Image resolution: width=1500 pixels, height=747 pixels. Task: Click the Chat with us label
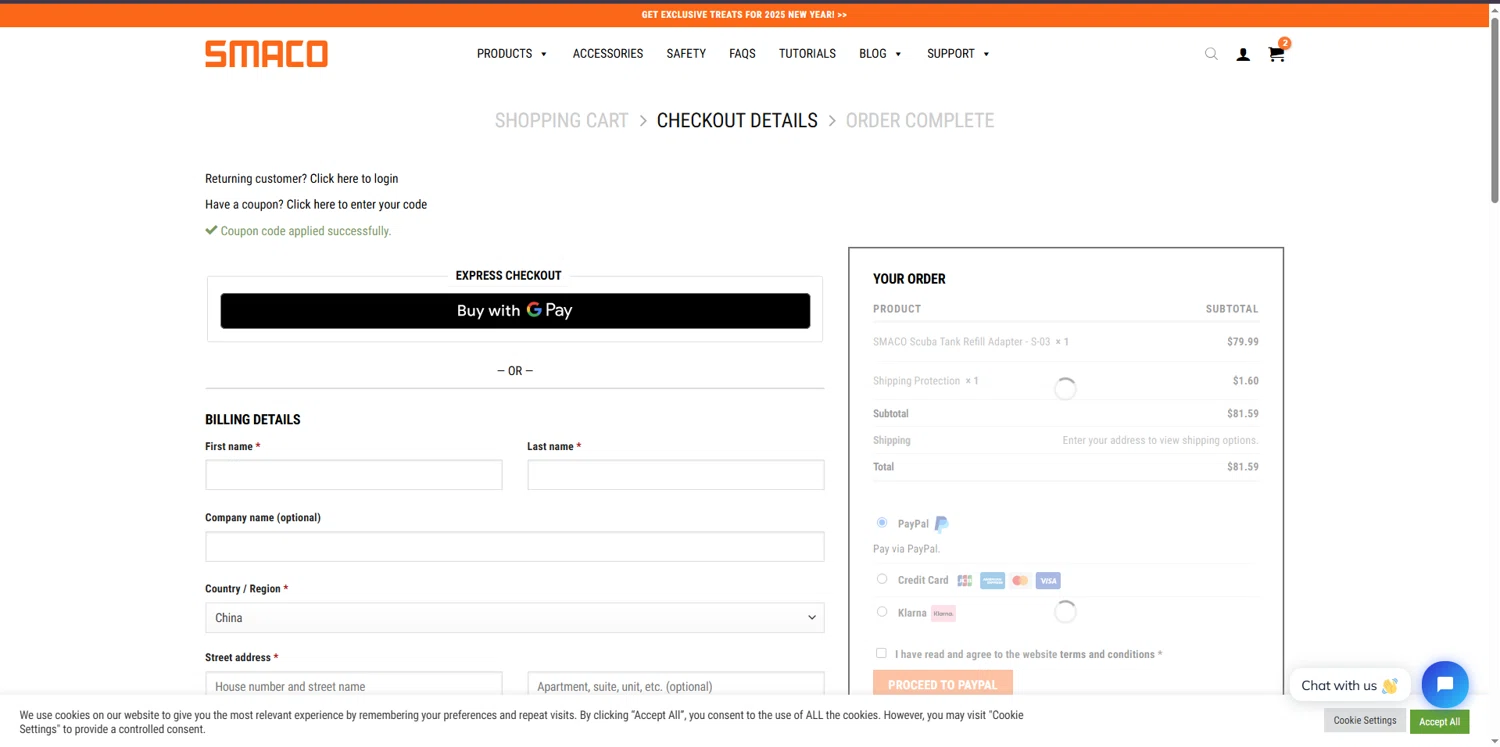coord(1350,685)
